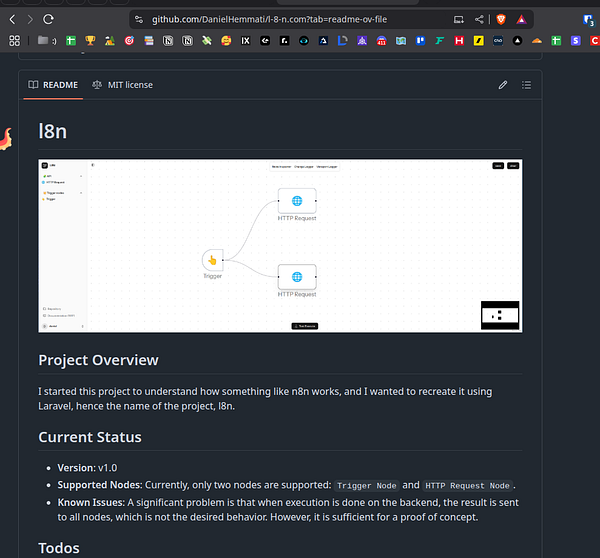Open the purple S bookmark icon

click(x=576, y=41)
